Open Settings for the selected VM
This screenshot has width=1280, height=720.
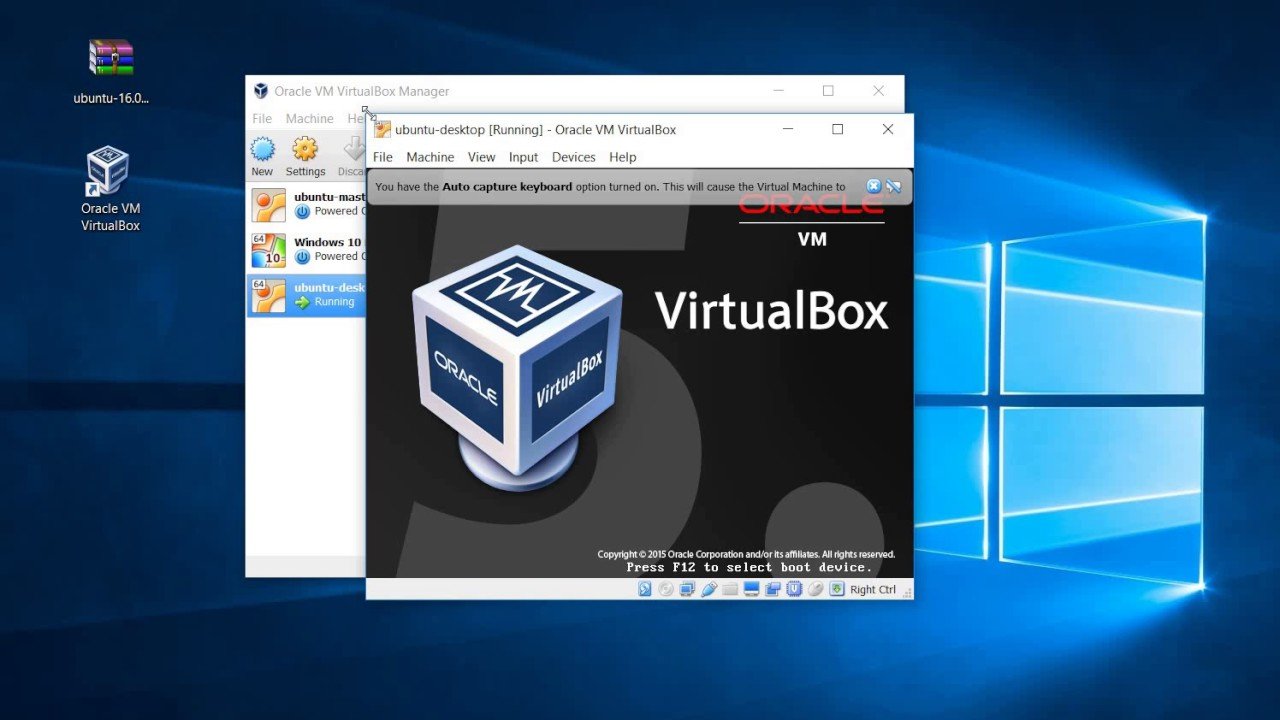tap(305, 155)
